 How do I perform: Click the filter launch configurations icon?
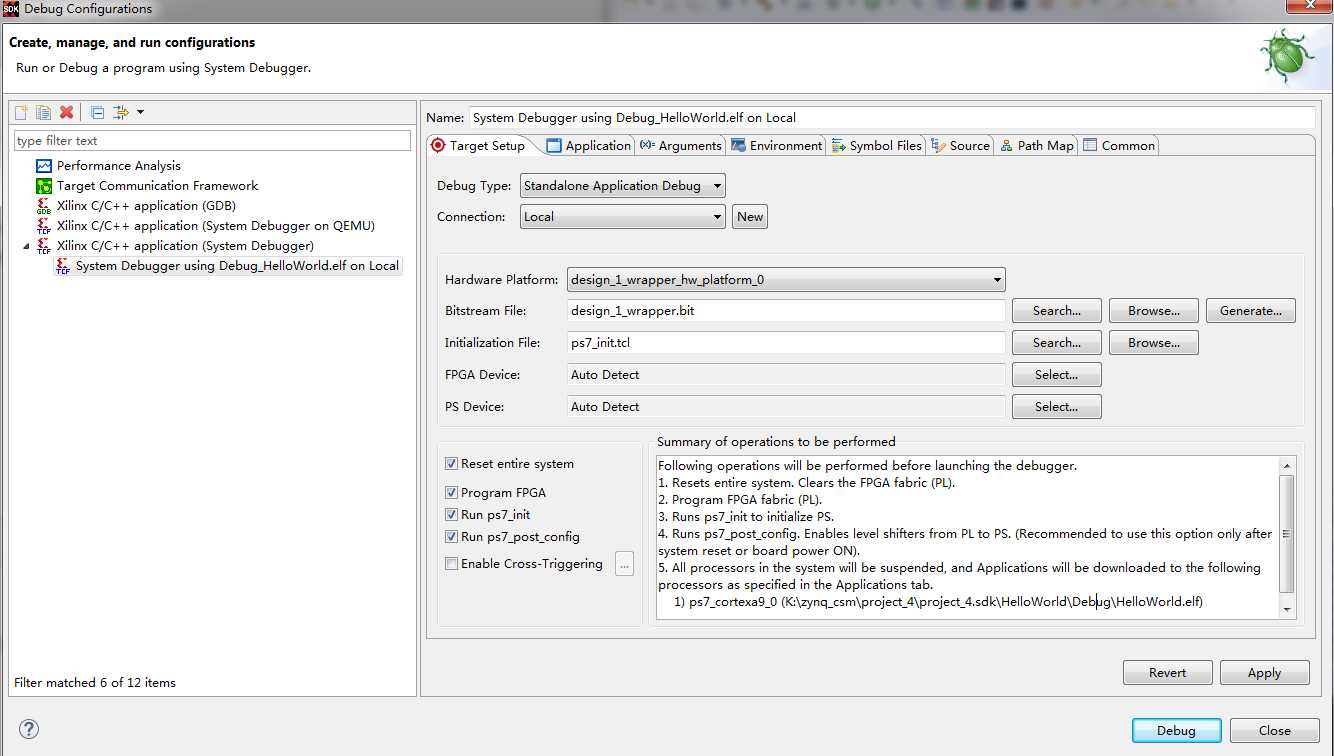121,112
